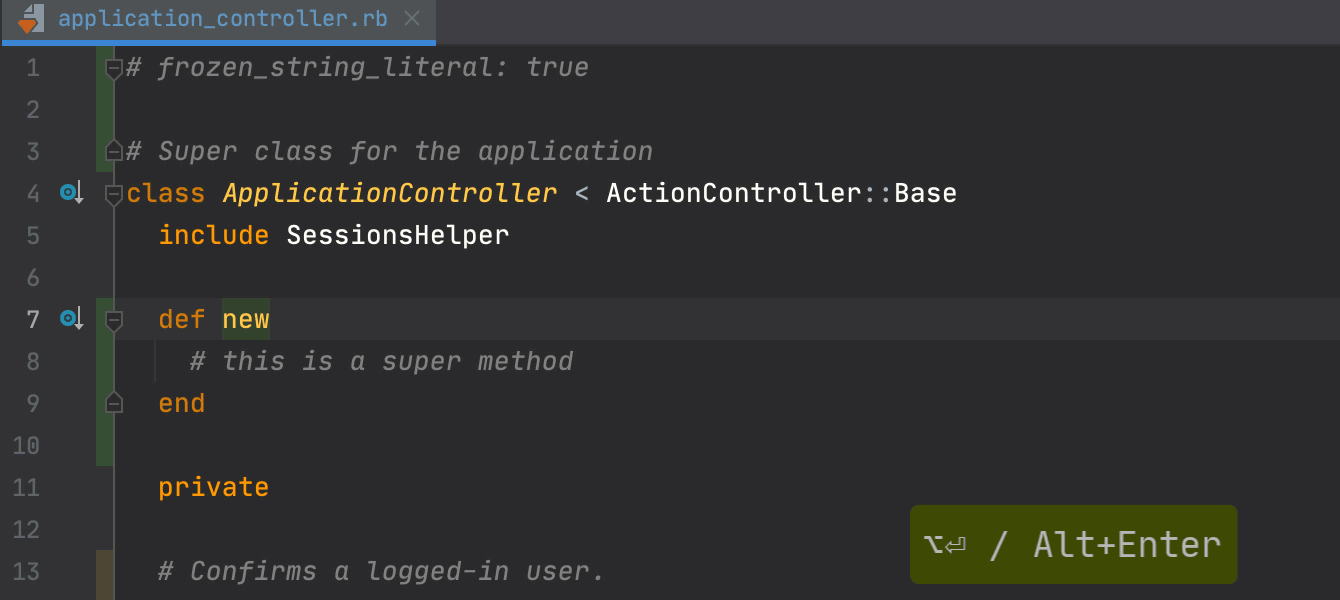Fold the ApplicationController class block
The height and width of the screenshot is (600, 1340).
(x=114, y=194)
